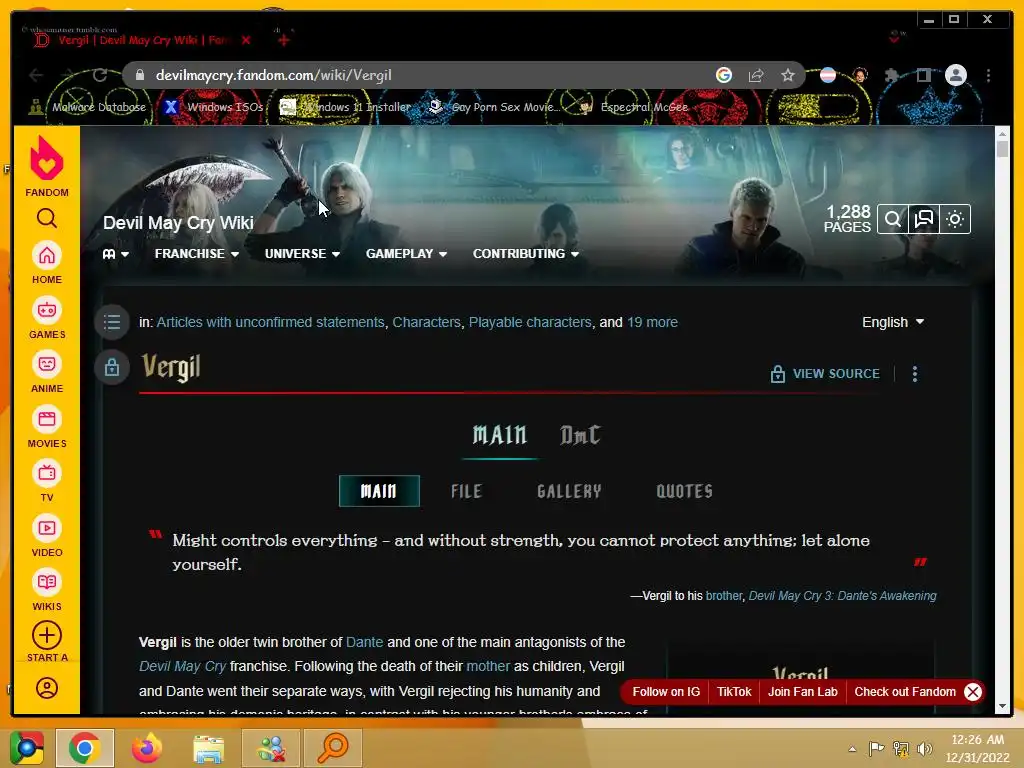Image resolution: width=1024 pixels, height=768 pixels.
Task: Open Articles with unconfirmed statements category
Action: (x=270, y=322)
